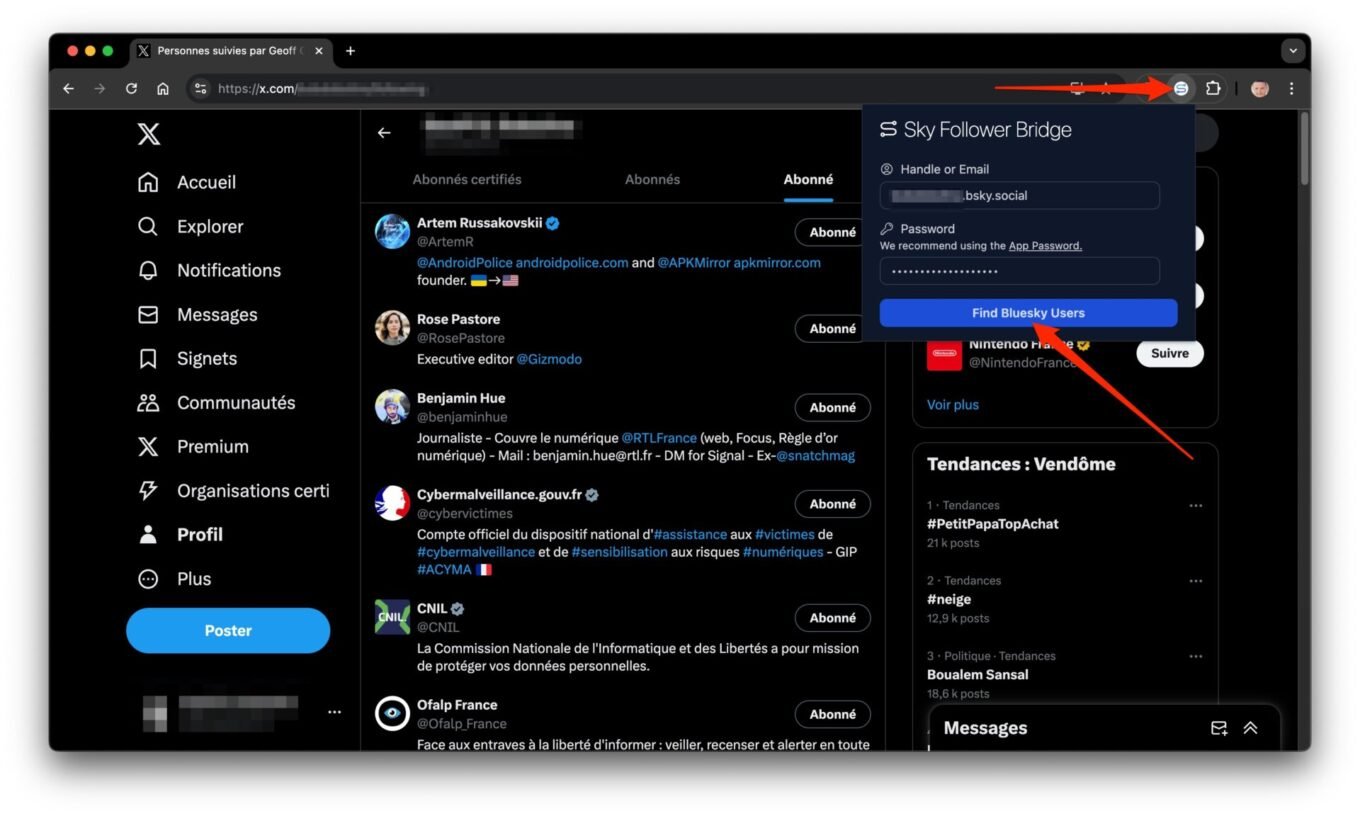
Task: Open Ofalp France avatar
Action: [x=392, y=713]
